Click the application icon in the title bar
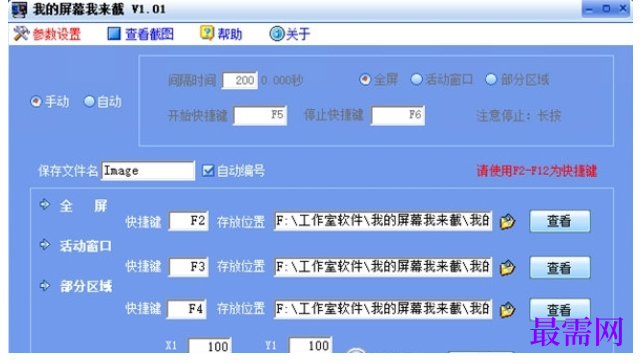Viewport: 642px width, 363px height. coord(19,10)
